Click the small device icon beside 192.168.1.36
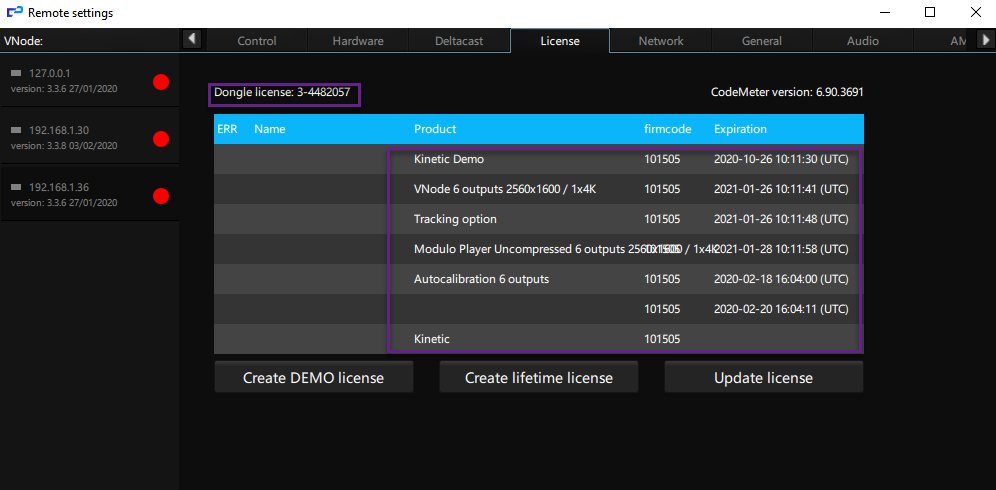Viewport: 996px width, 490px height. tap(16, 187)
